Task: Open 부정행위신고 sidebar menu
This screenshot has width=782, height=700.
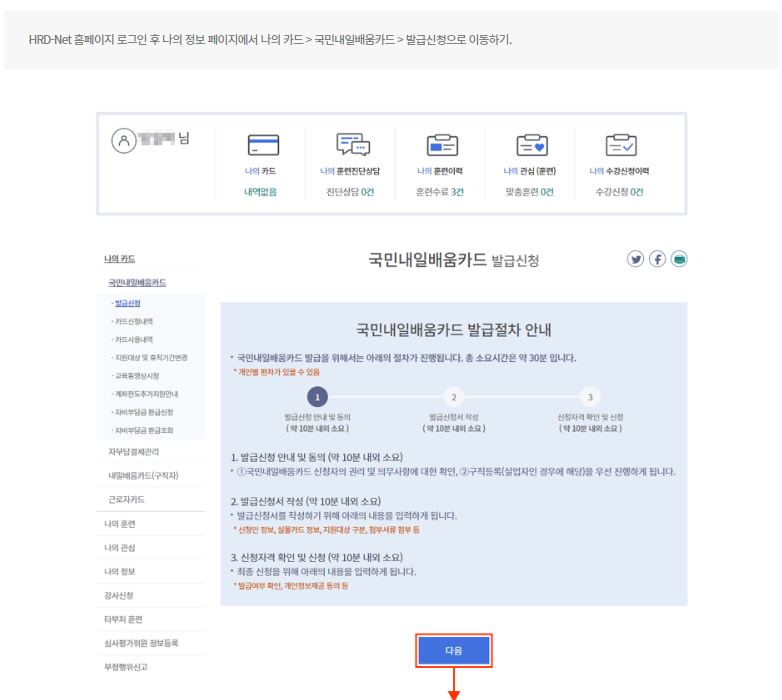Action: (126, 668)
